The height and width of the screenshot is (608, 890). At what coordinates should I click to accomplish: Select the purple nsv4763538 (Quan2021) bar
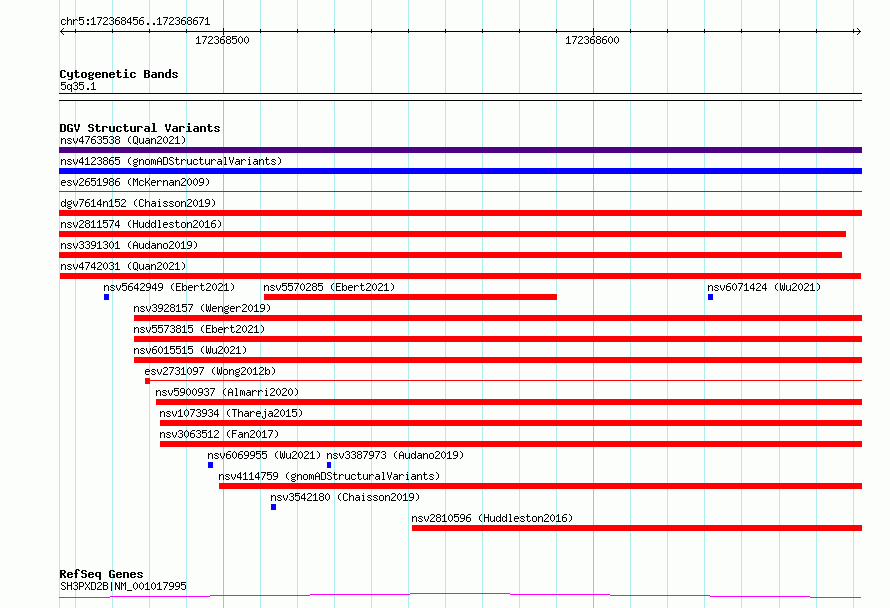click(460, 150)
